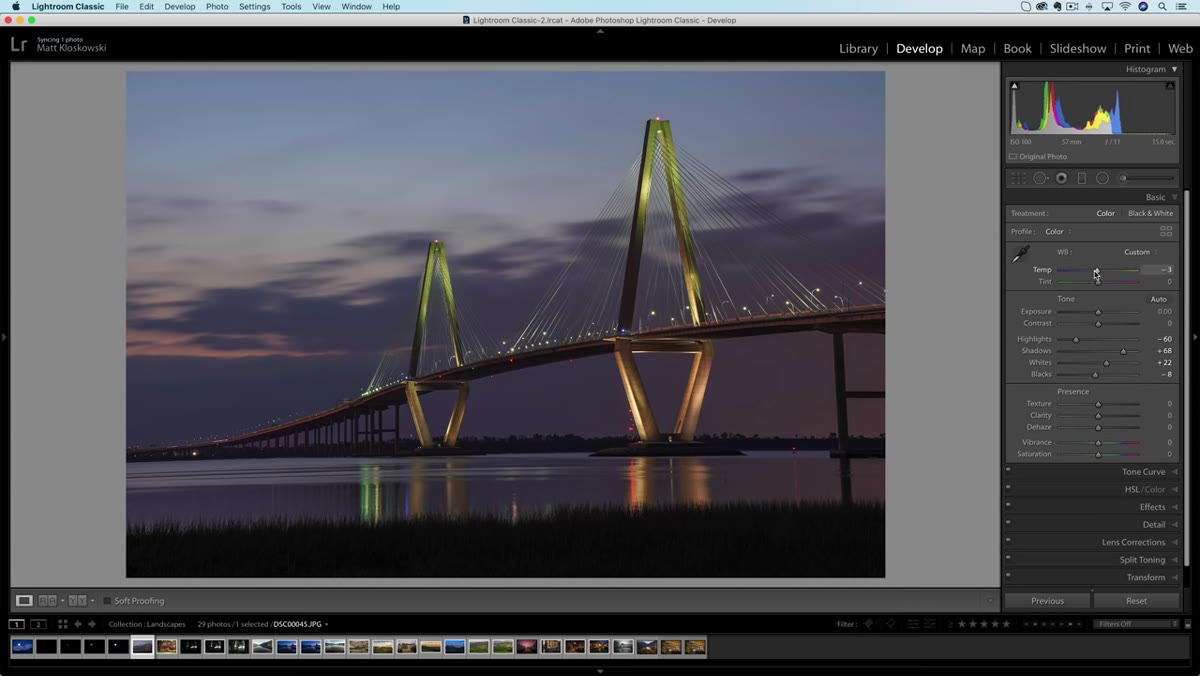1200x676 pixels.
Task: Filter by flagged status flag icon
Action: (867, 624)
